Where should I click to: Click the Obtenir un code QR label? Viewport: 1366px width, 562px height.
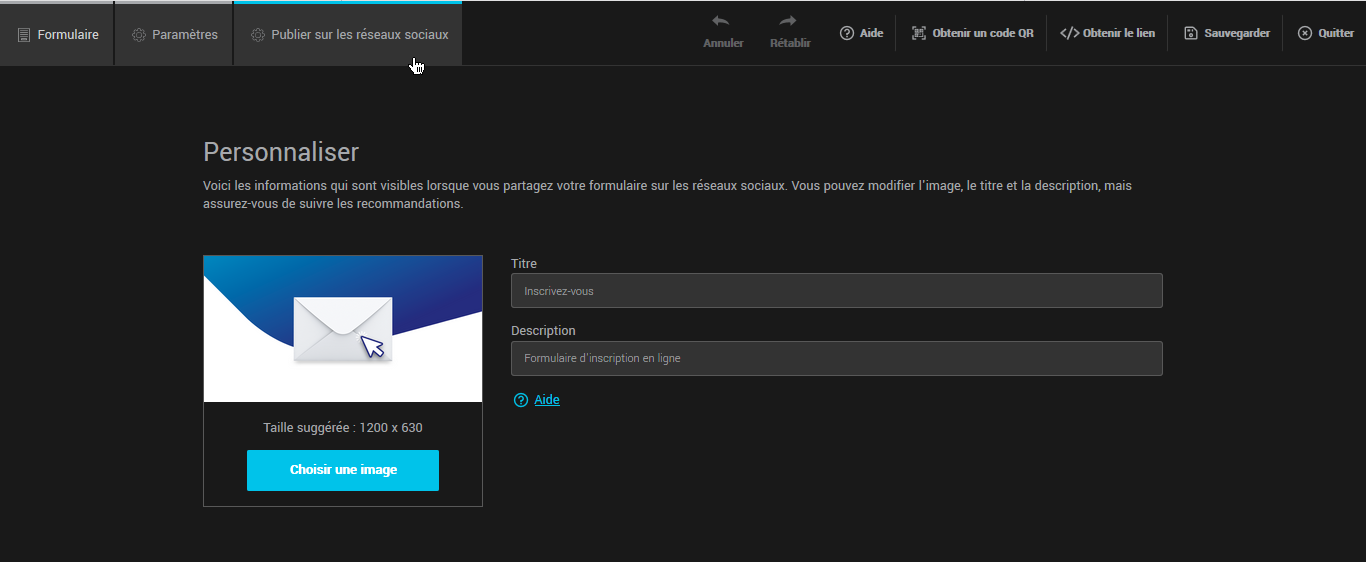pyautogui.click(x=982, y=33)
